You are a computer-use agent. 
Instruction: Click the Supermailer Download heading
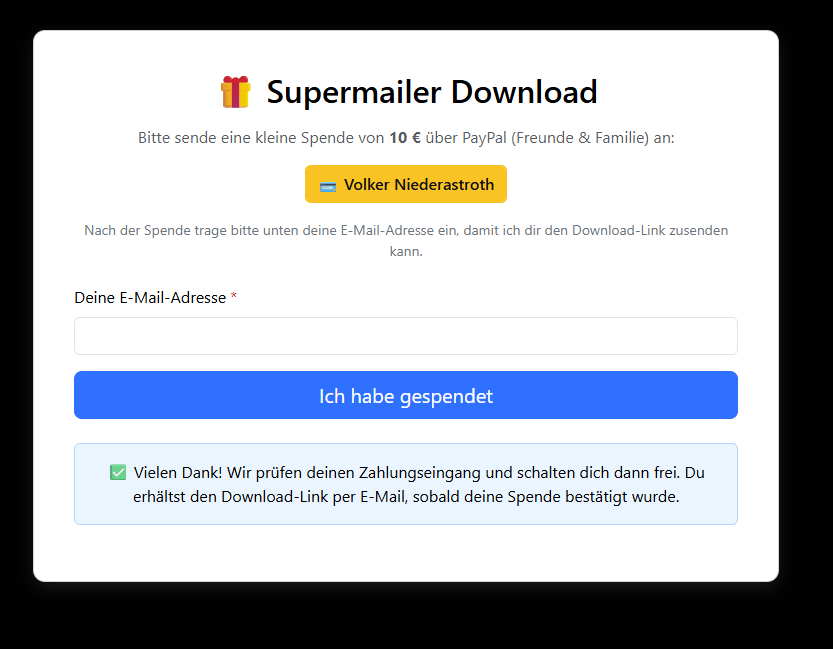[432, 92]
